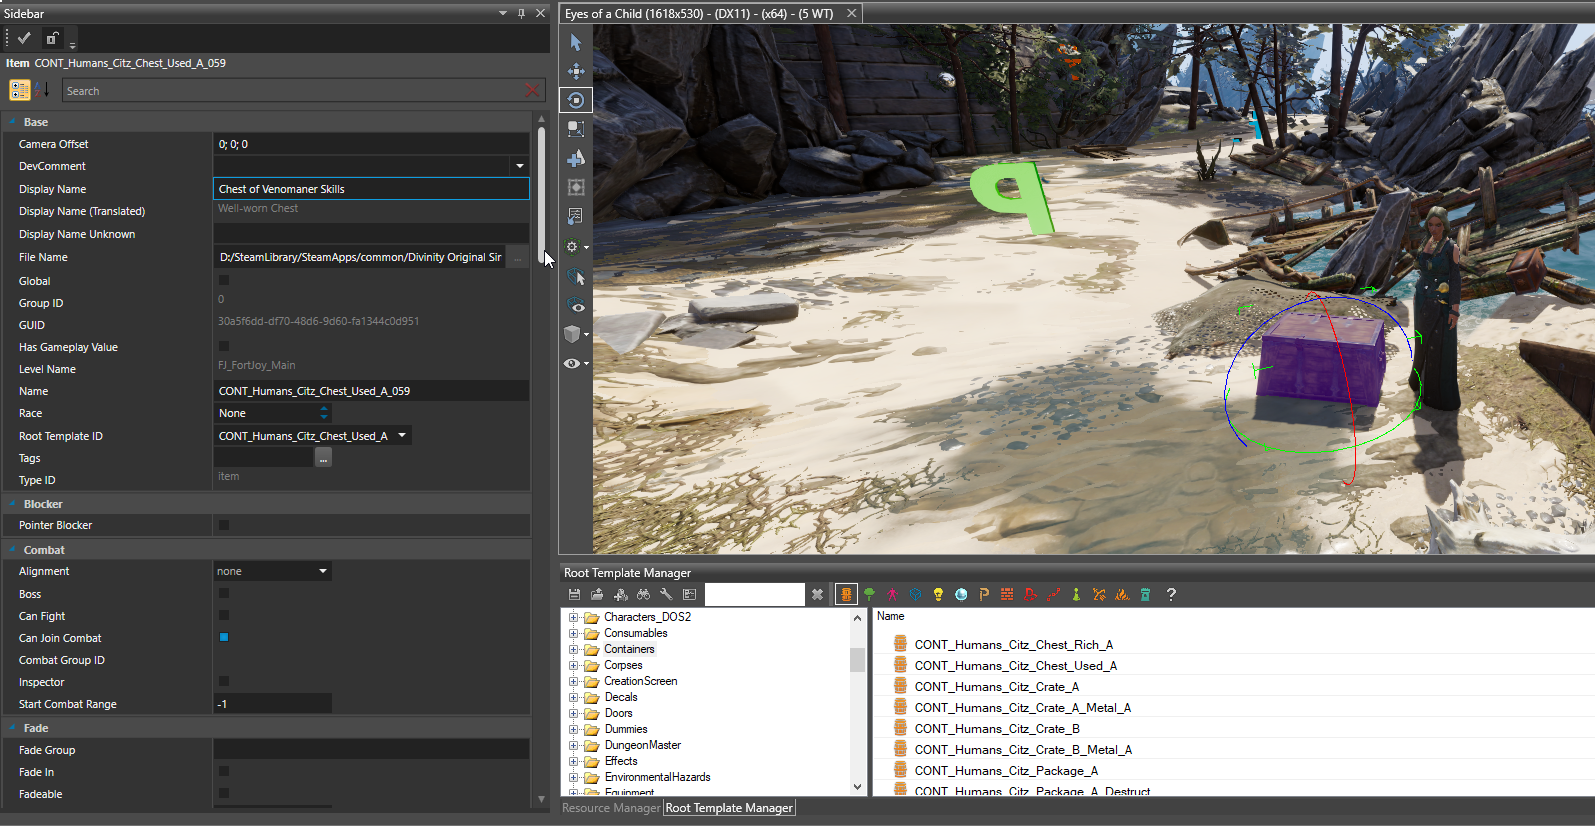This screenshot has height=826, width=1595.
Task: Select the green trash bin filter icon
Action: tap(1145, 594)
